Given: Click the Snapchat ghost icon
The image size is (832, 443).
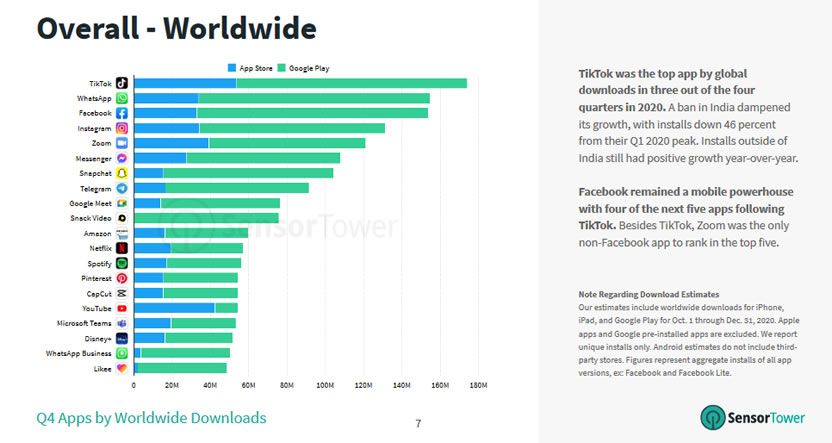Looking at the screenshot, I should click(122, 173).
